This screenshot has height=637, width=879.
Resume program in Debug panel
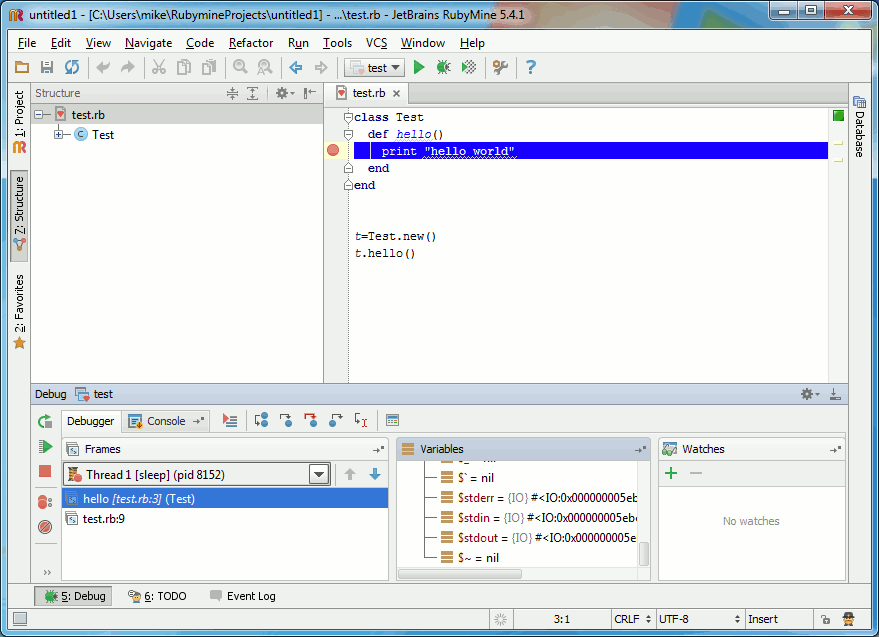[x=45, y=446]
